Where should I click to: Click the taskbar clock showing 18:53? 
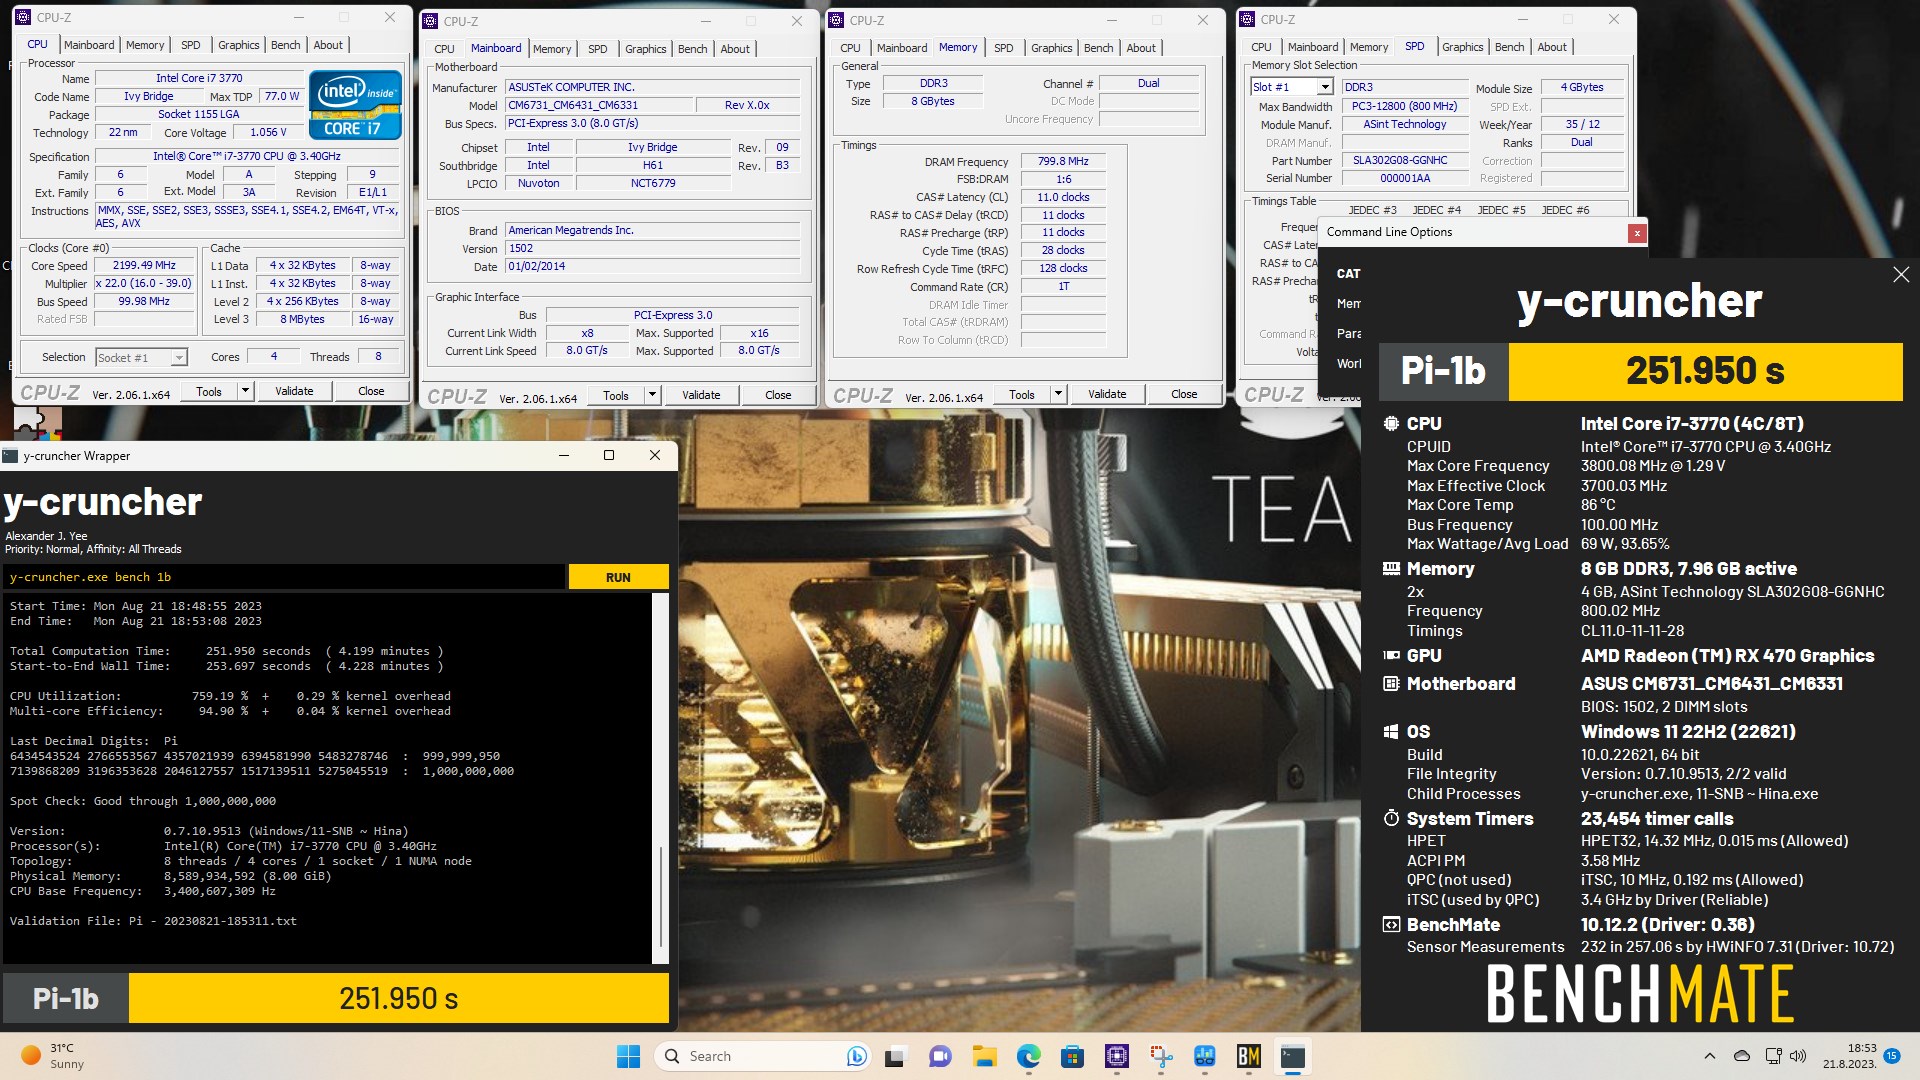coord(1849,1056)
